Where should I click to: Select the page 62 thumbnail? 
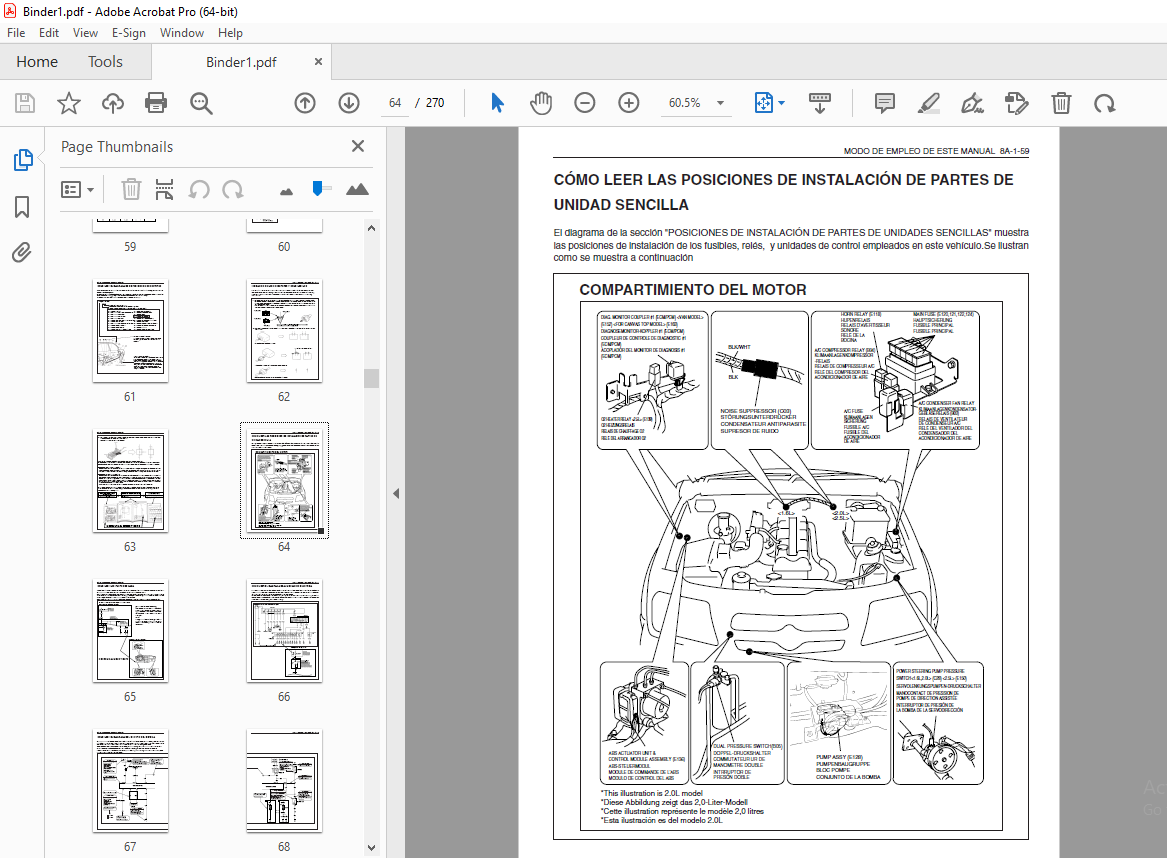click(x=284, y=331)
